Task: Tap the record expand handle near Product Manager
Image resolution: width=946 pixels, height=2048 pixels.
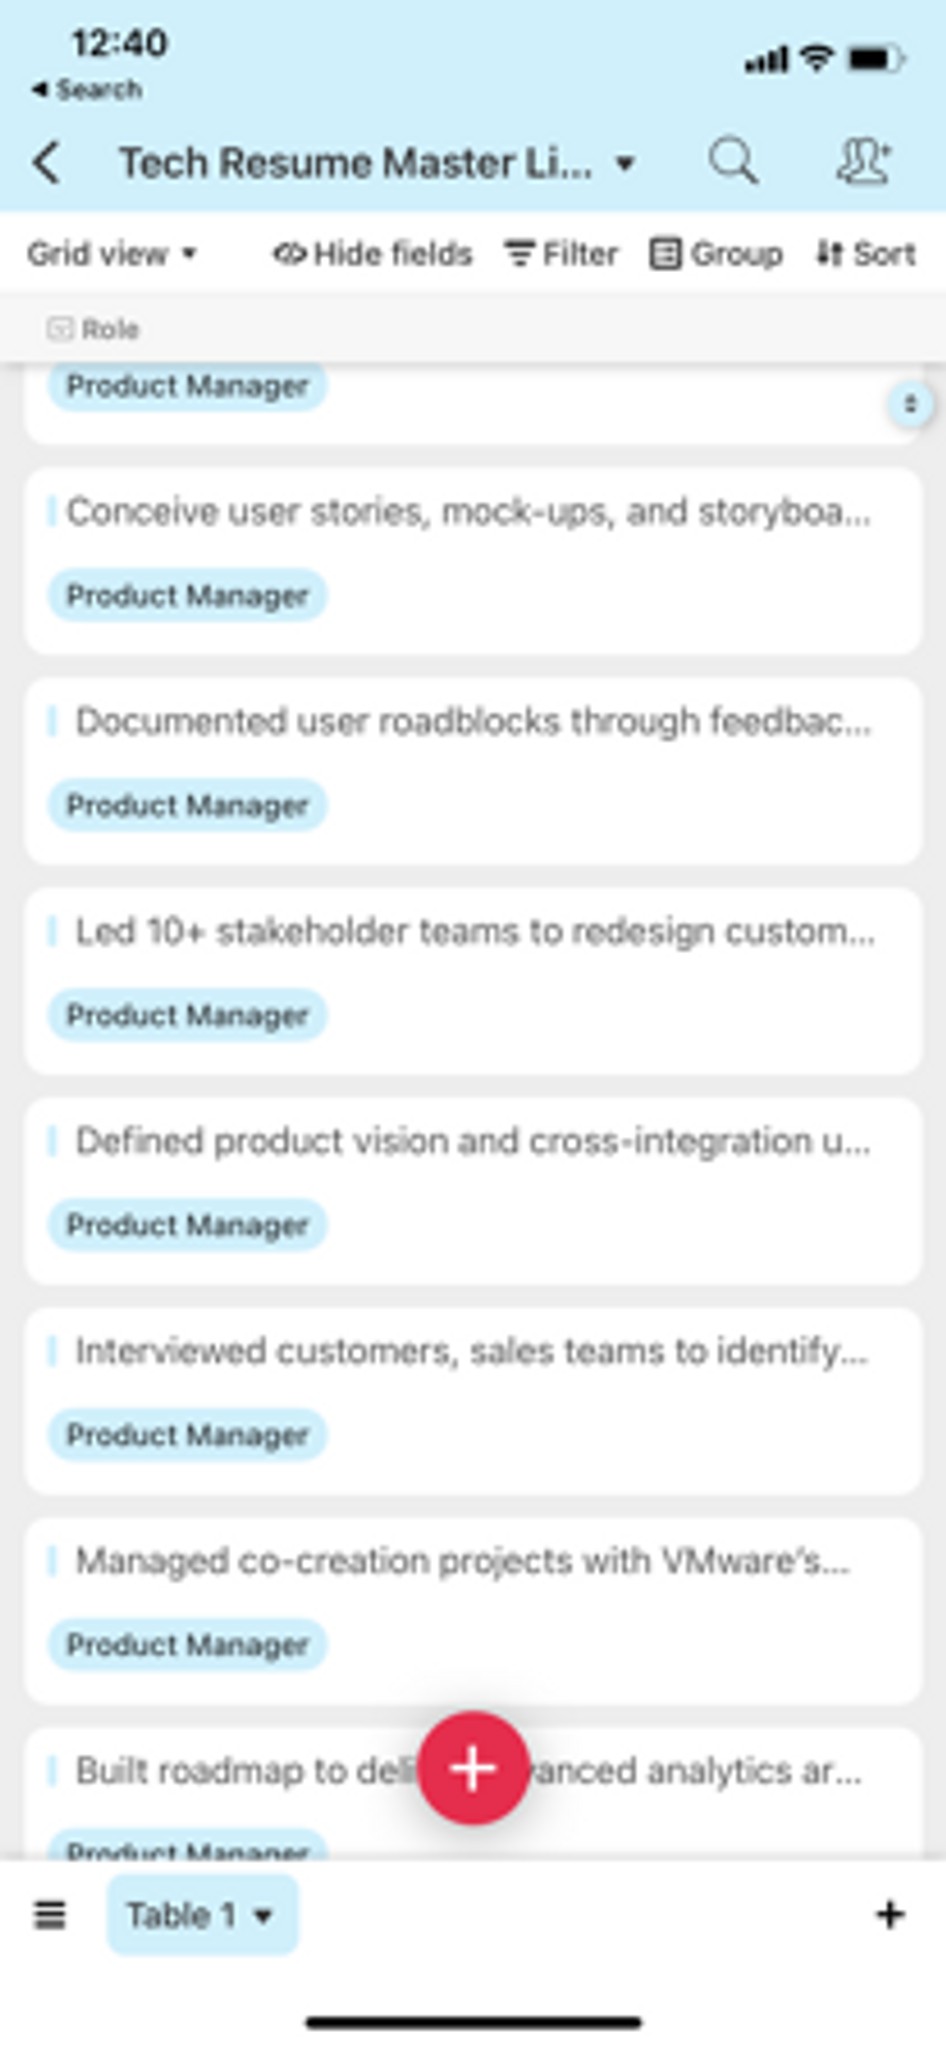Action: (908, 406)
